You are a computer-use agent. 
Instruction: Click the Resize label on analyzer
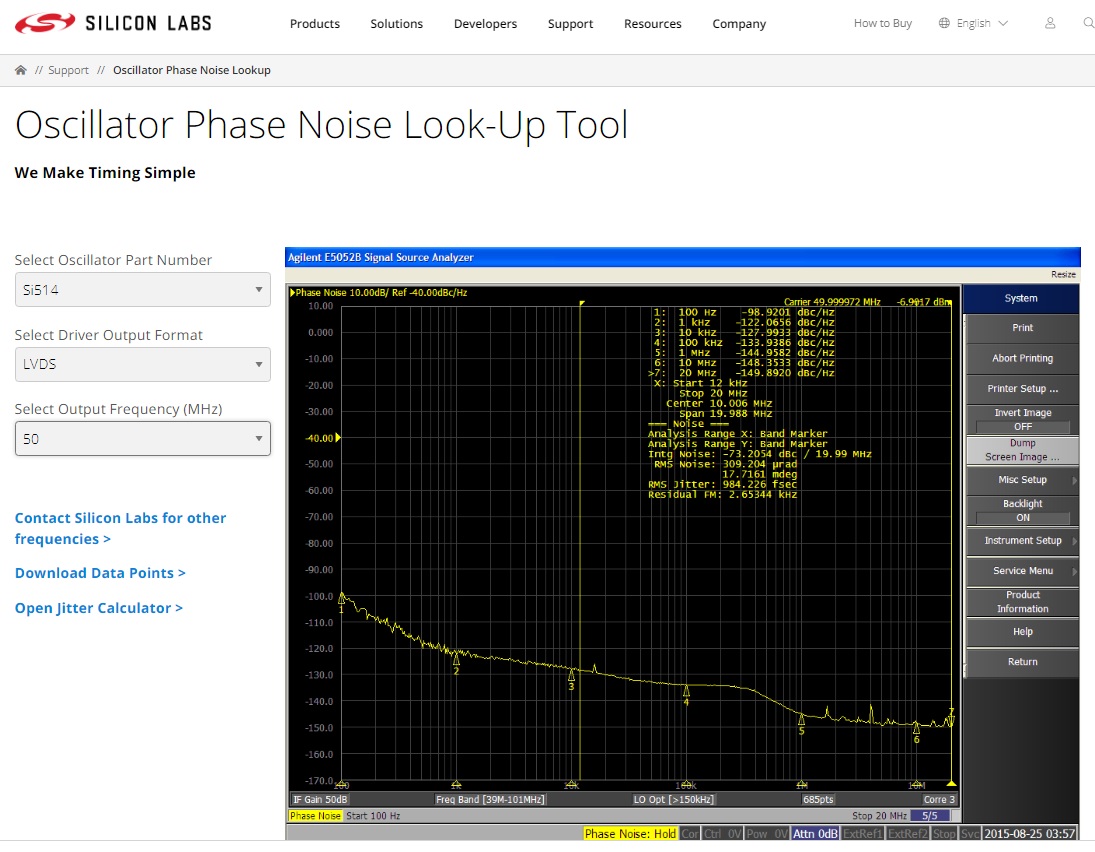tap(1063, 274)
